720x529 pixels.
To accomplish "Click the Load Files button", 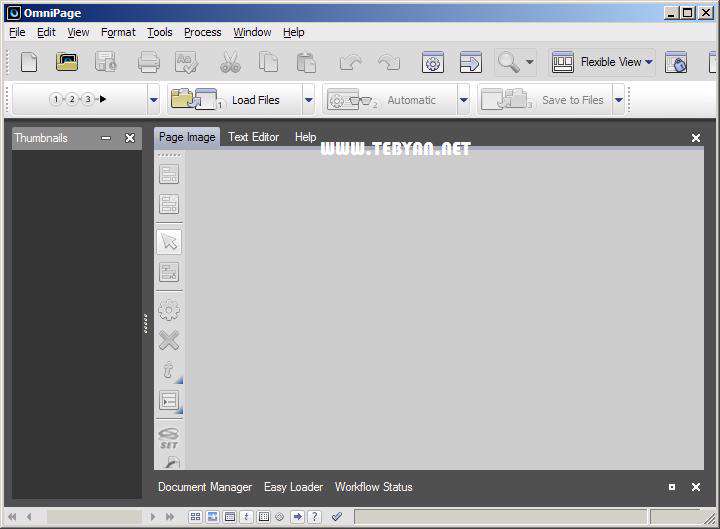I will [x=234, y=100].
